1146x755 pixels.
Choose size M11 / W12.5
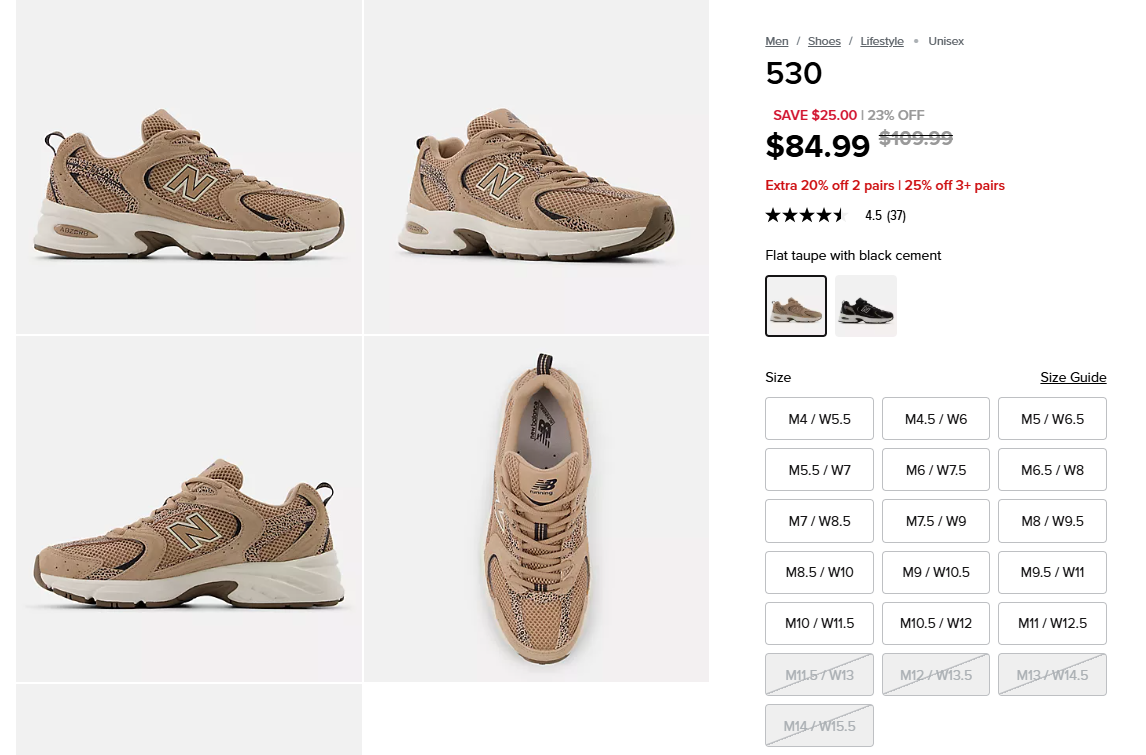[x=1052, y=623]
